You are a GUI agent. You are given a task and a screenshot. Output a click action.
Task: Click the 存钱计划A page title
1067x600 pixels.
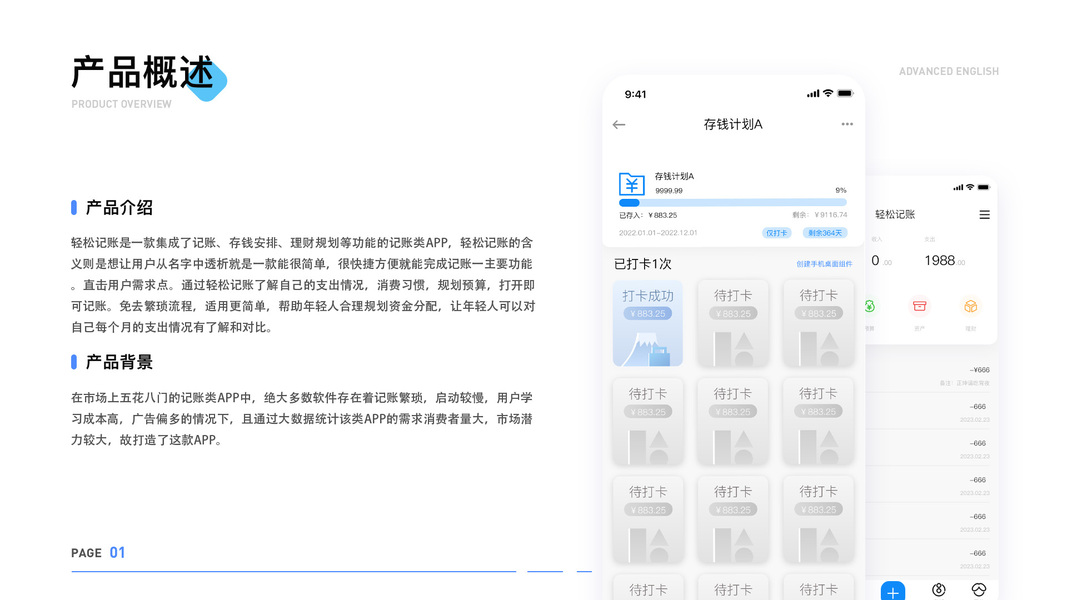[x=733, y=124]
